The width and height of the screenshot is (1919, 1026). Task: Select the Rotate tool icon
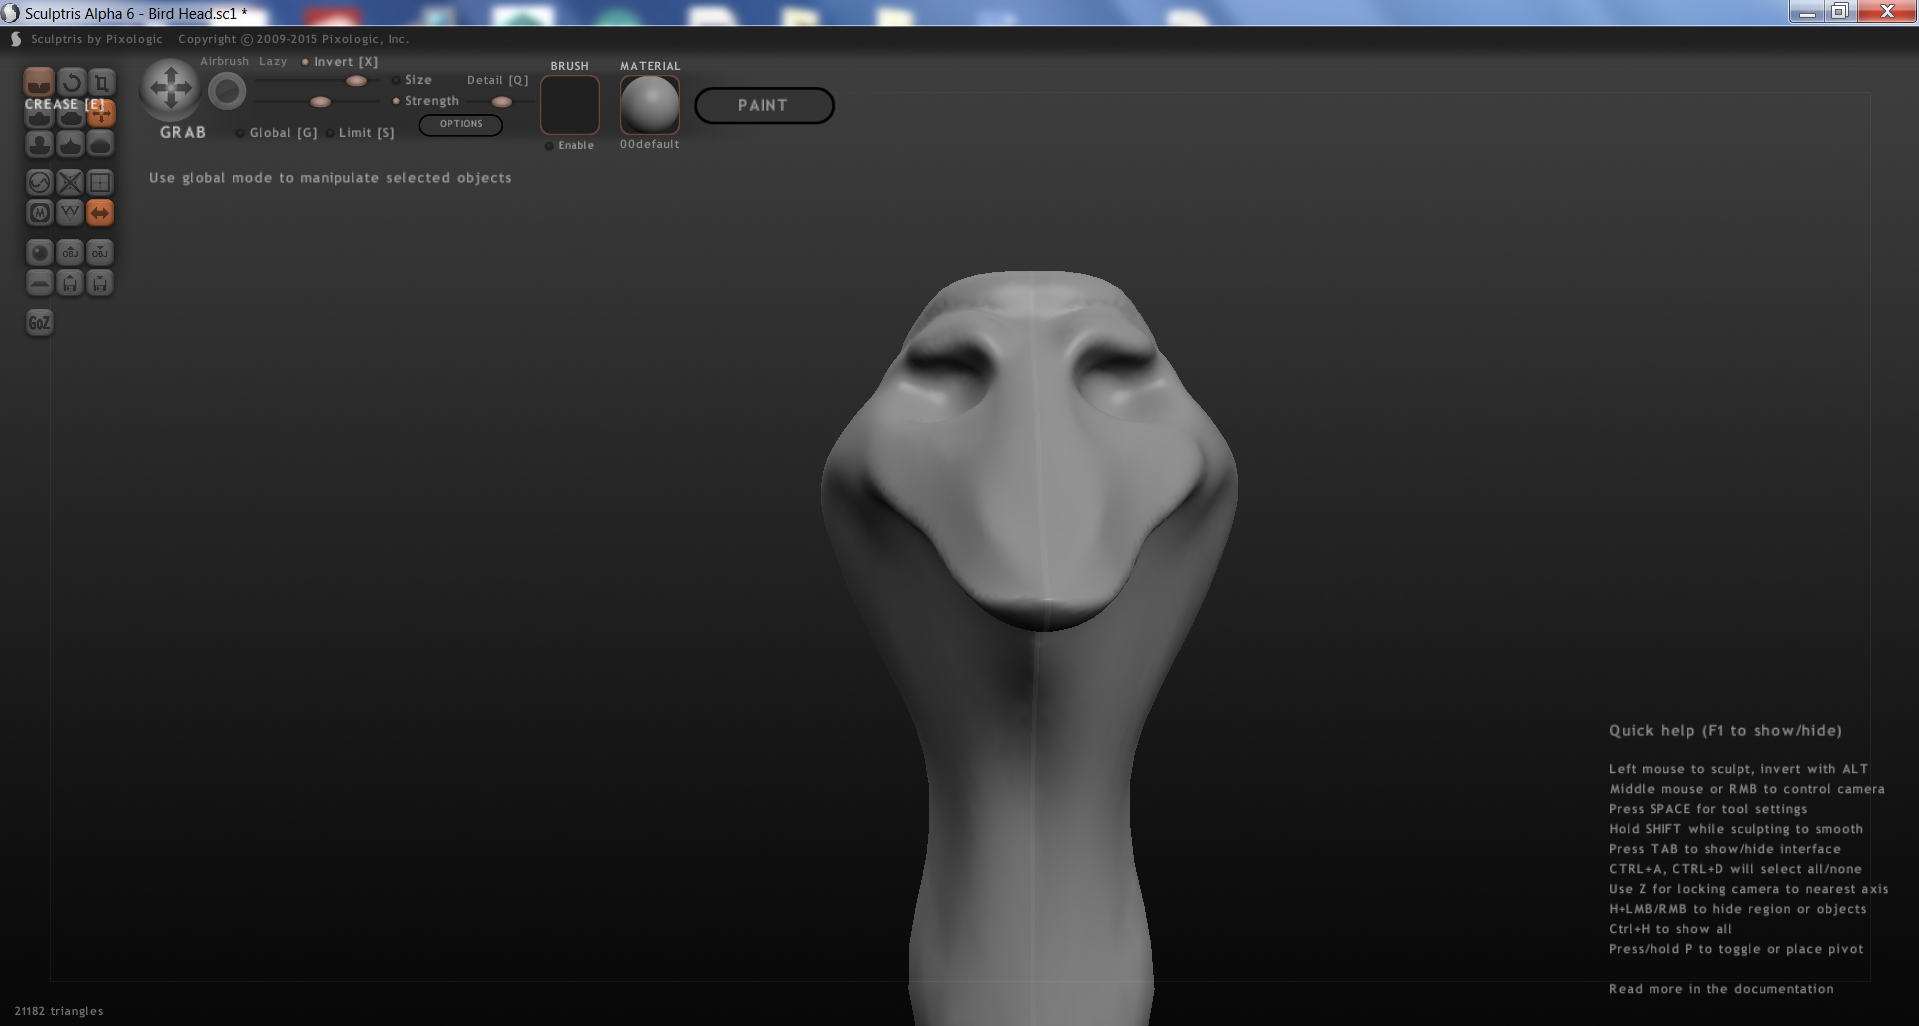point(70,82)
